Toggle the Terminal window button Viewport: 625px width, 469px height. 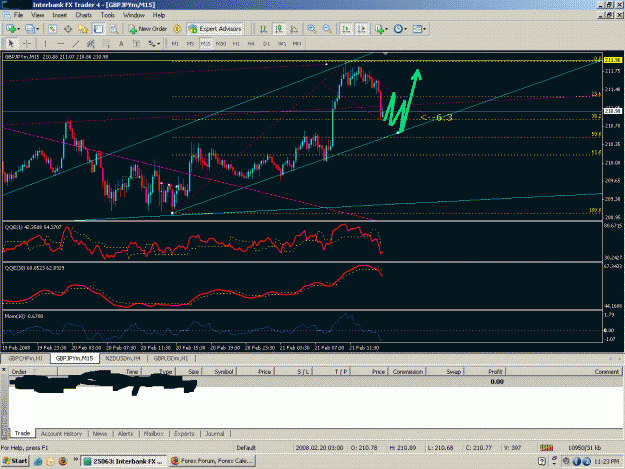[x=98, y=29]
